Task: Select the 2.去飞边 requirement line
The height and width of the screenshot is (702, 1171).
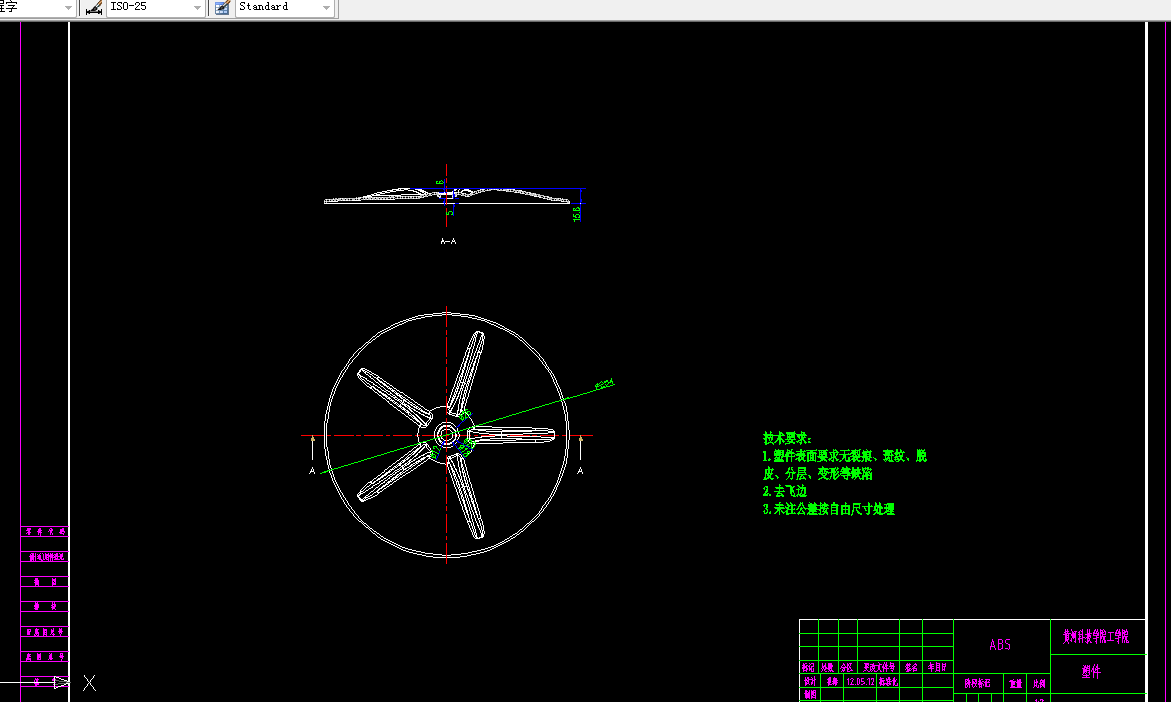Action: coord(784,491)
